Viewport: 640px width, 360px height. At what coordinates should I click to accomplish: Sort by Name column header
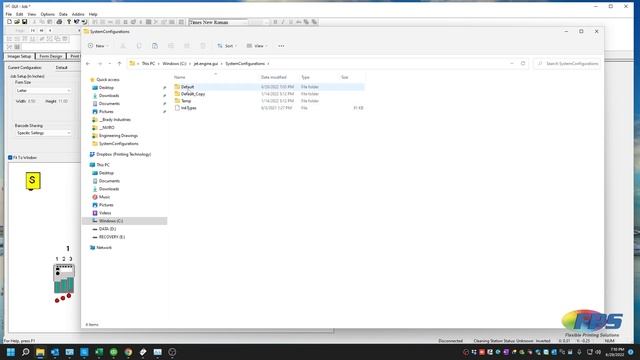tap(180, 77)
